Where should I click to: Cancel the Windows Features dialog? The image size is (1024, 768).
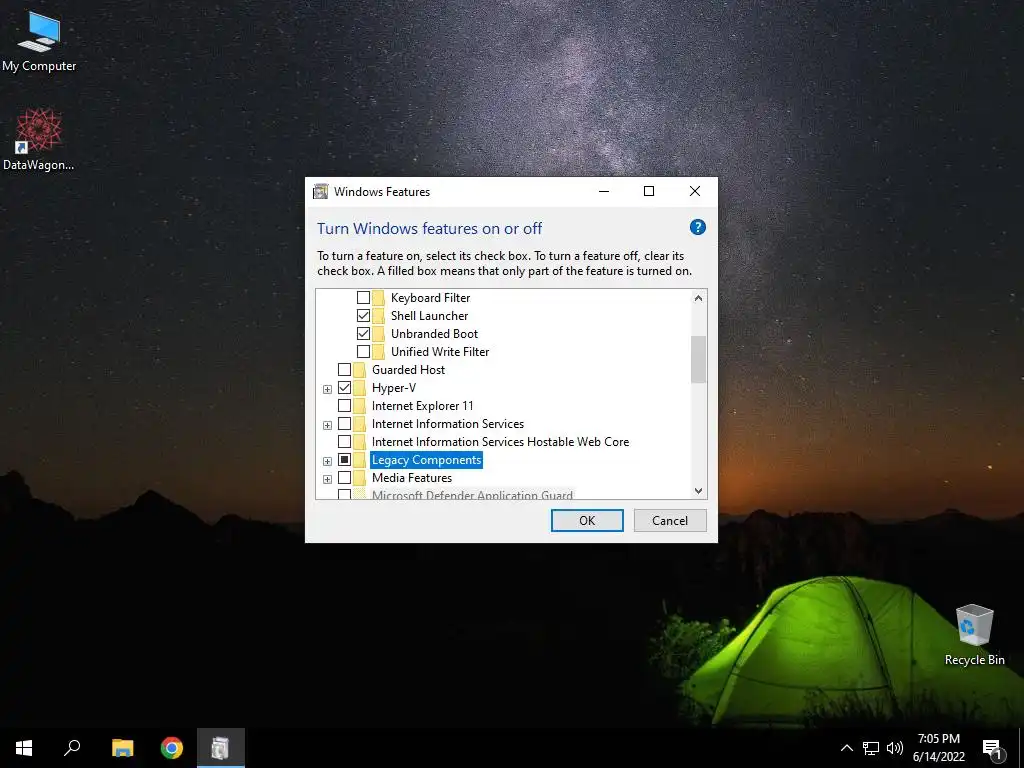pos(670,520)
